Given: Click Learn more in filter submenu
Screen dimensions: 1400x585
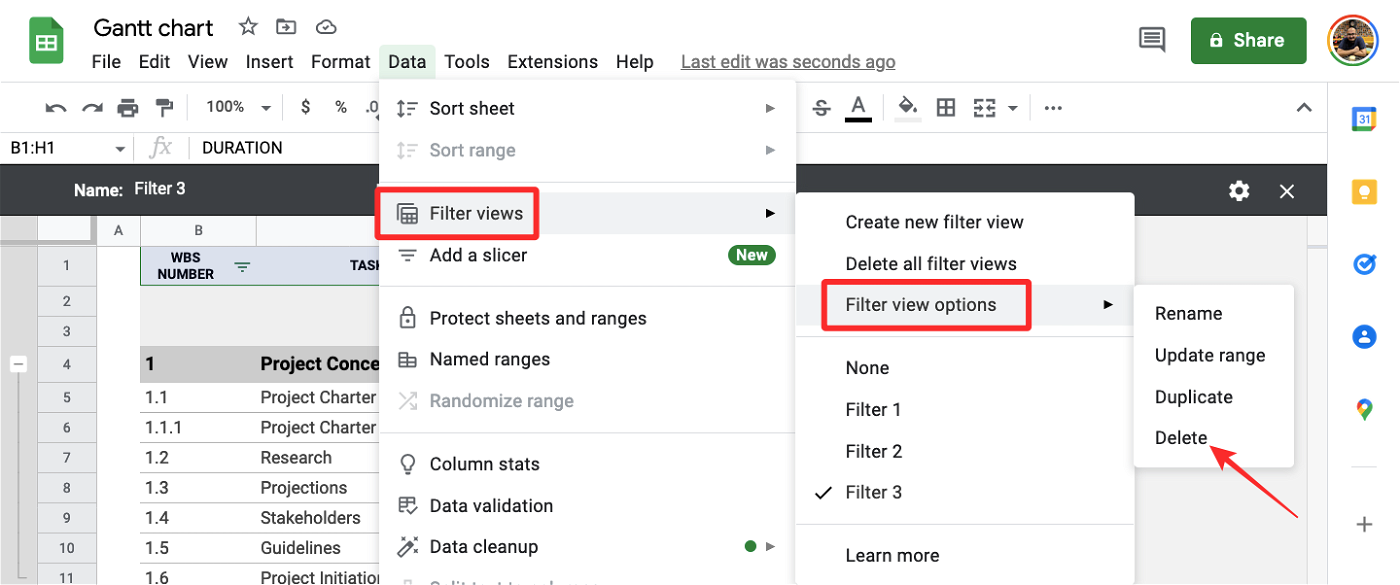Looking at the screenshot, I should (x=965, y=556).
